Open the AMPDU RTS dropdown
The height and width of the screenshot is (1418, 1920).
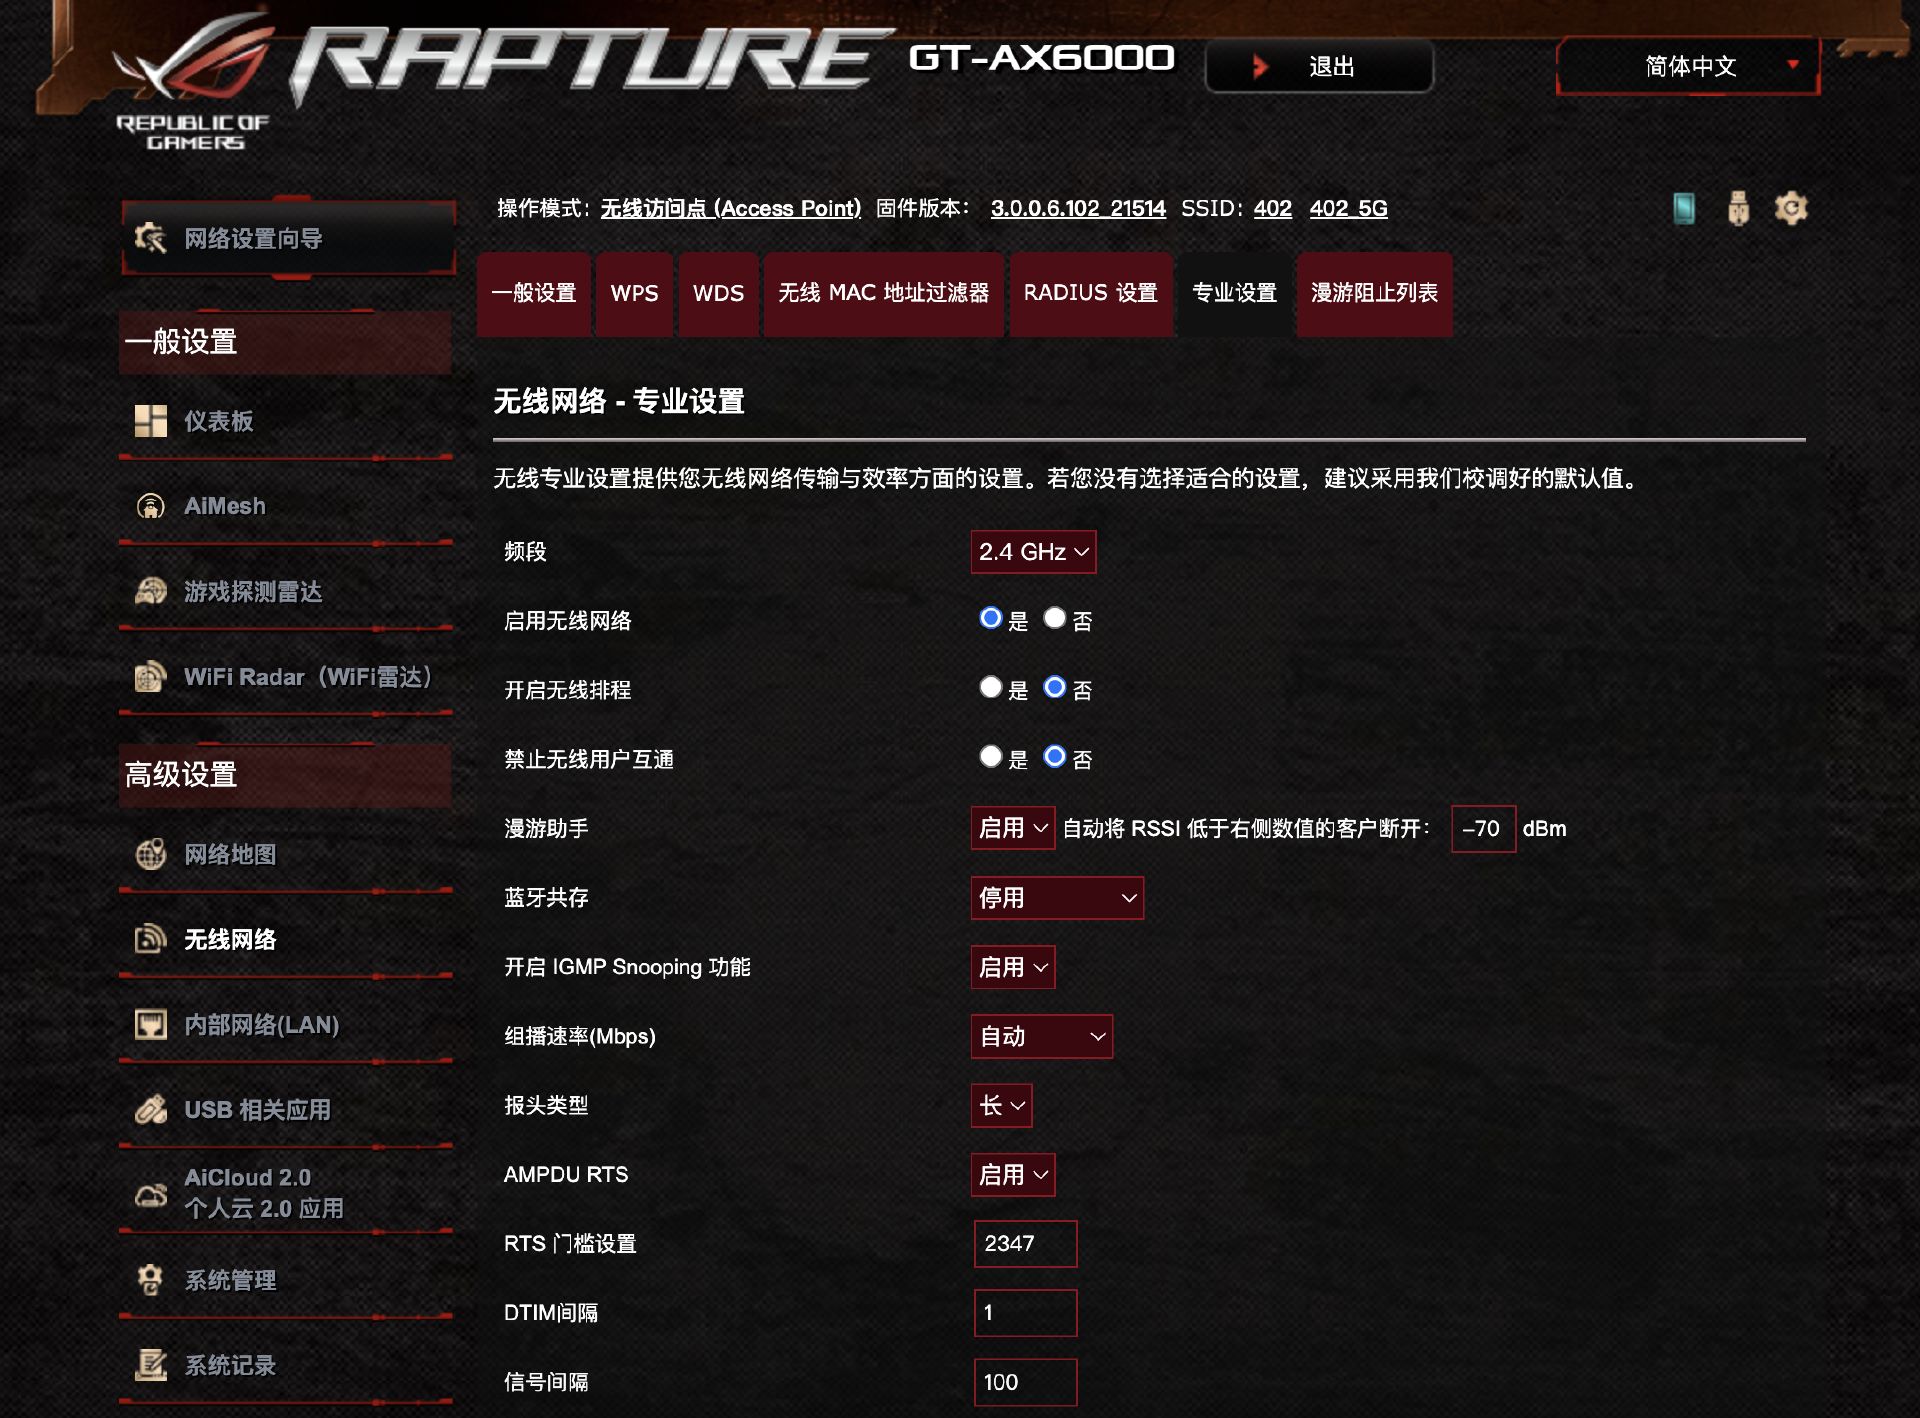coord(1012,1174)
